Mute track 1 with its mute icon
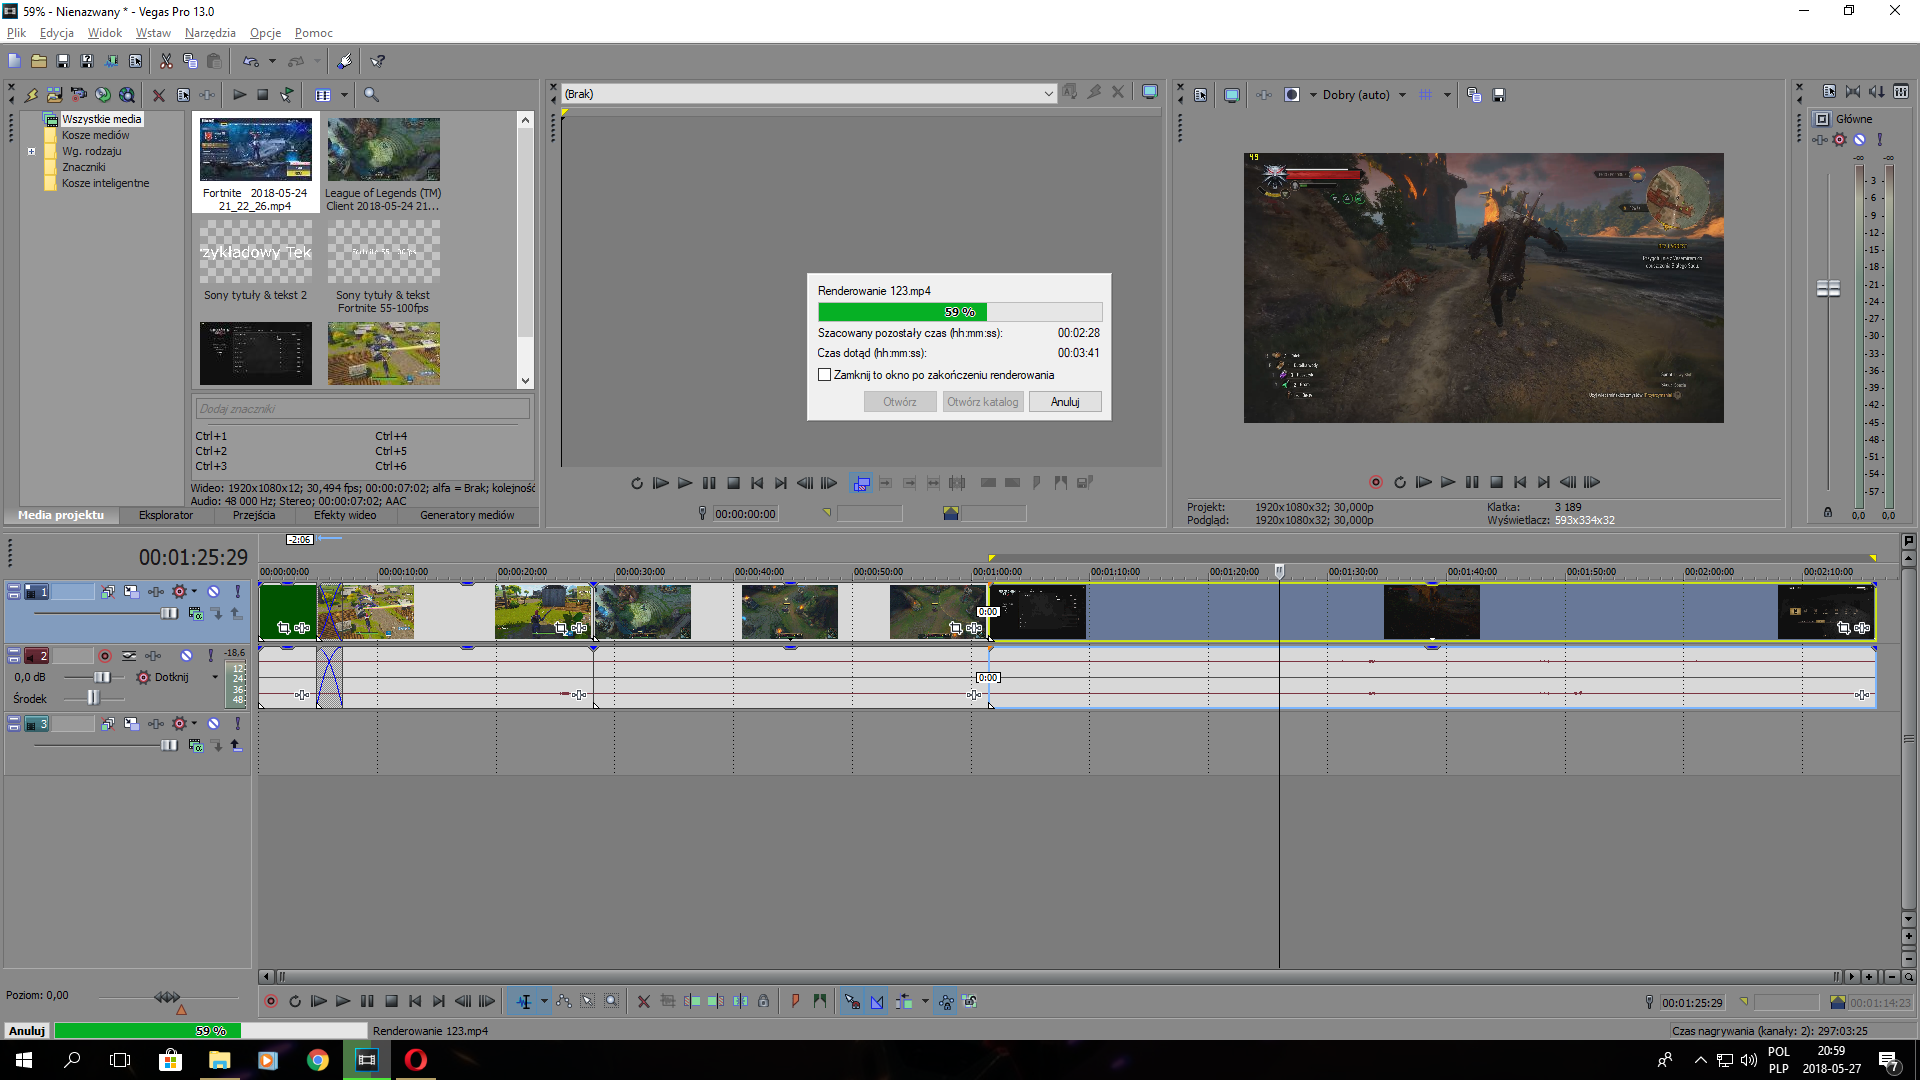 (213, 592)
